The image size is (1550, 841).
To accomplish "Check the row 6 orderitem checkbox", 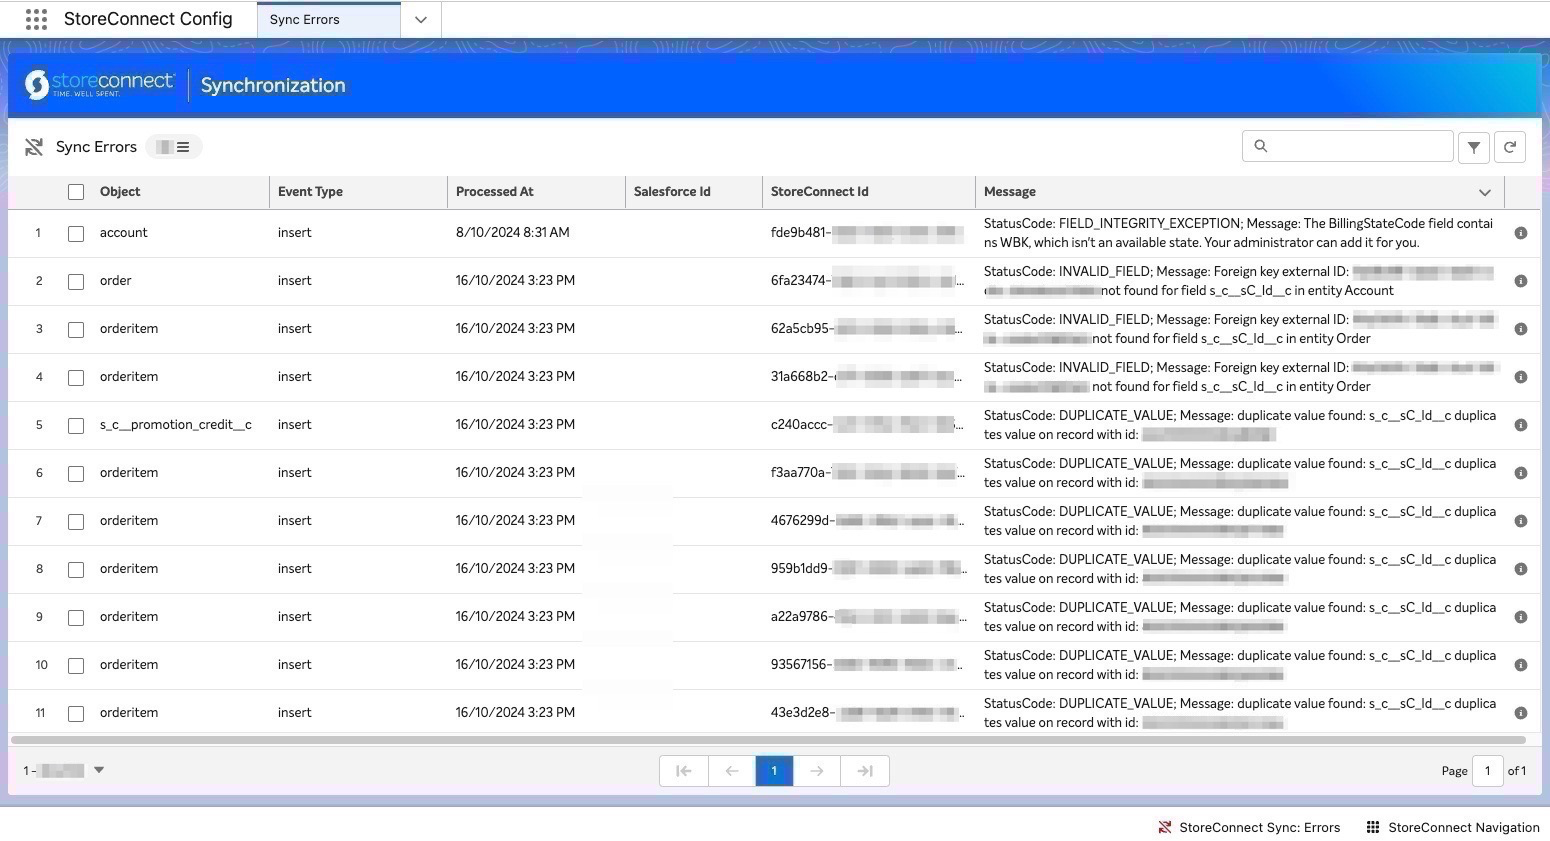I will 76,474.
